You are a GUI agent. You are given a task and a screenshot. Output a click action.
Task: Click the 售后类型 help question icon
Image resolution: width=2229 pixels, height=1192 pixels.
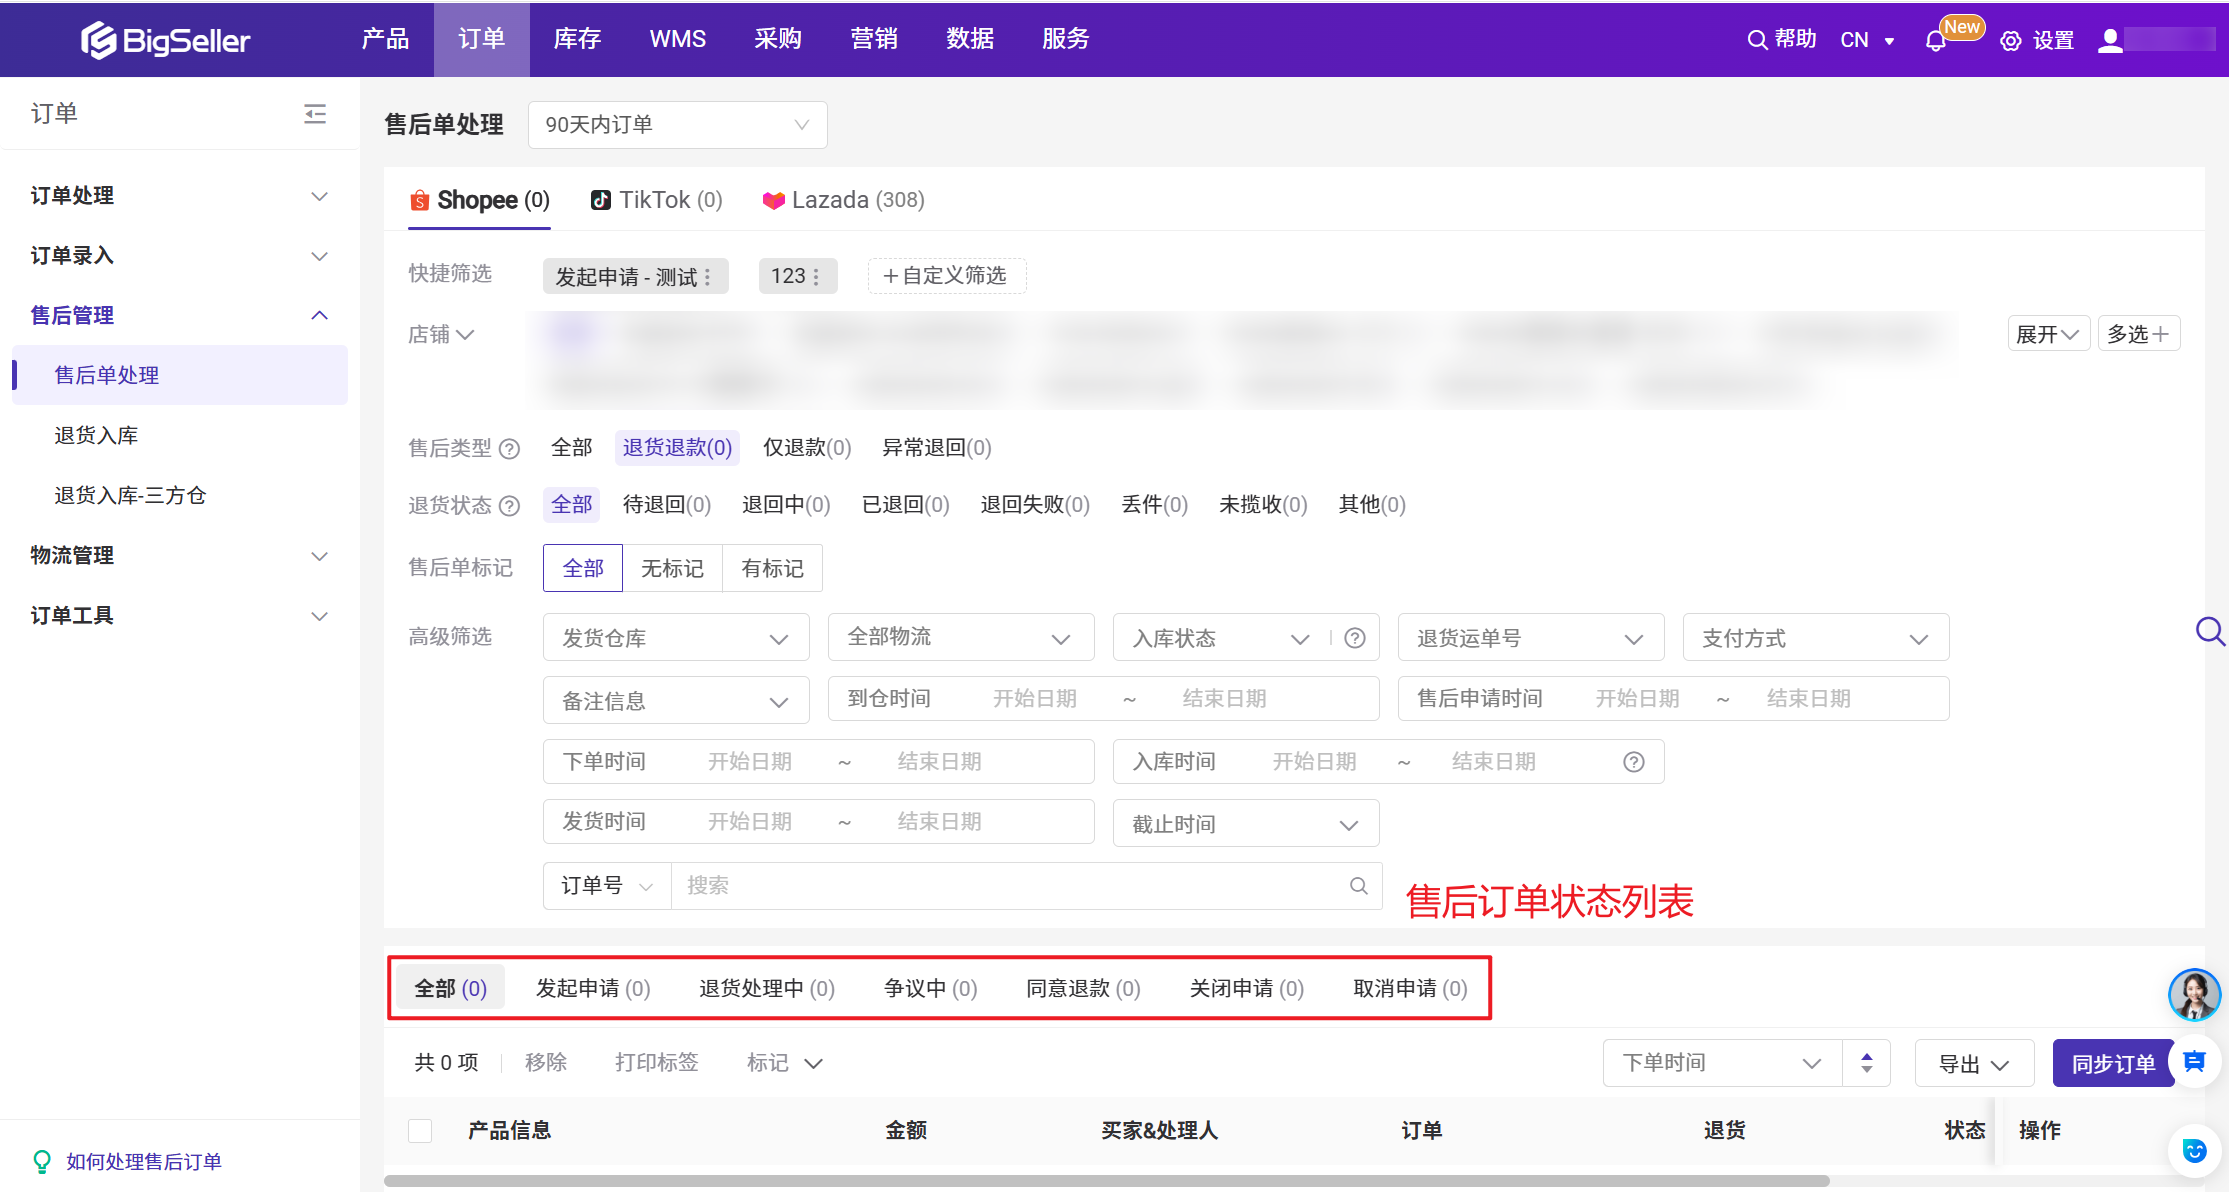(x=509, y=449)
